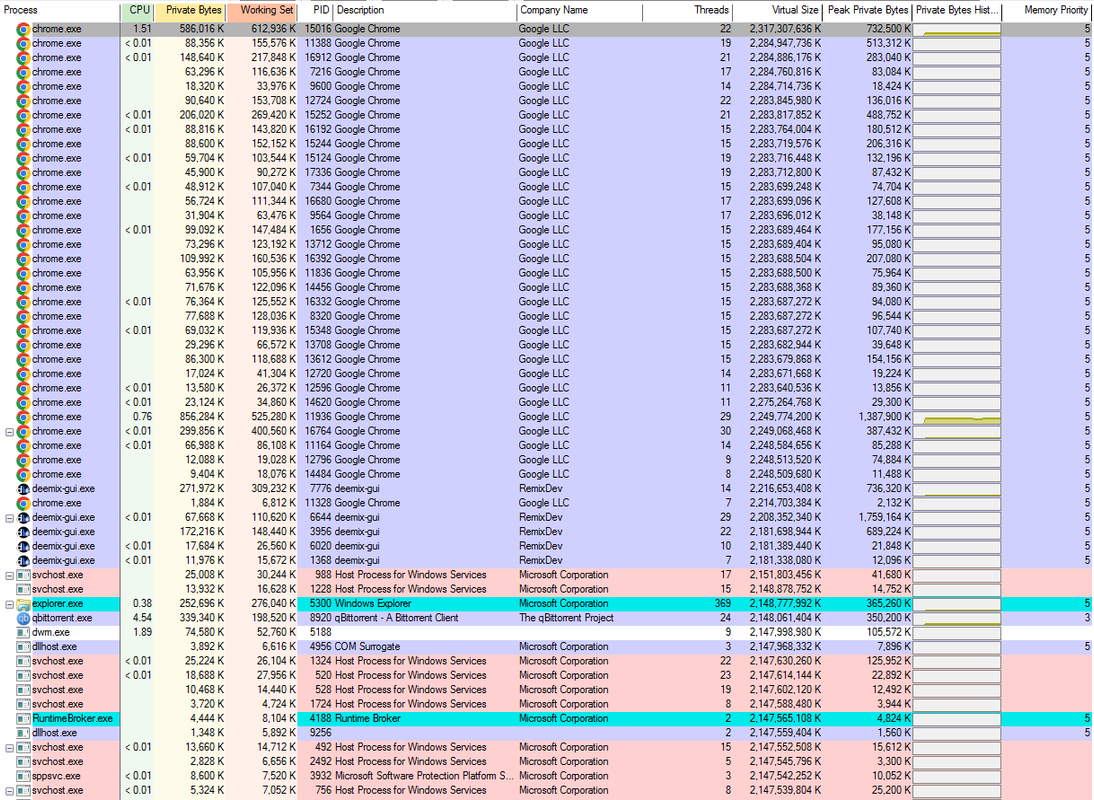Image resolution: width=1094 pixels, height=800 pixels.
Task: Click the Chrome icon for PID 15016 row
Action: click(23, 29)
